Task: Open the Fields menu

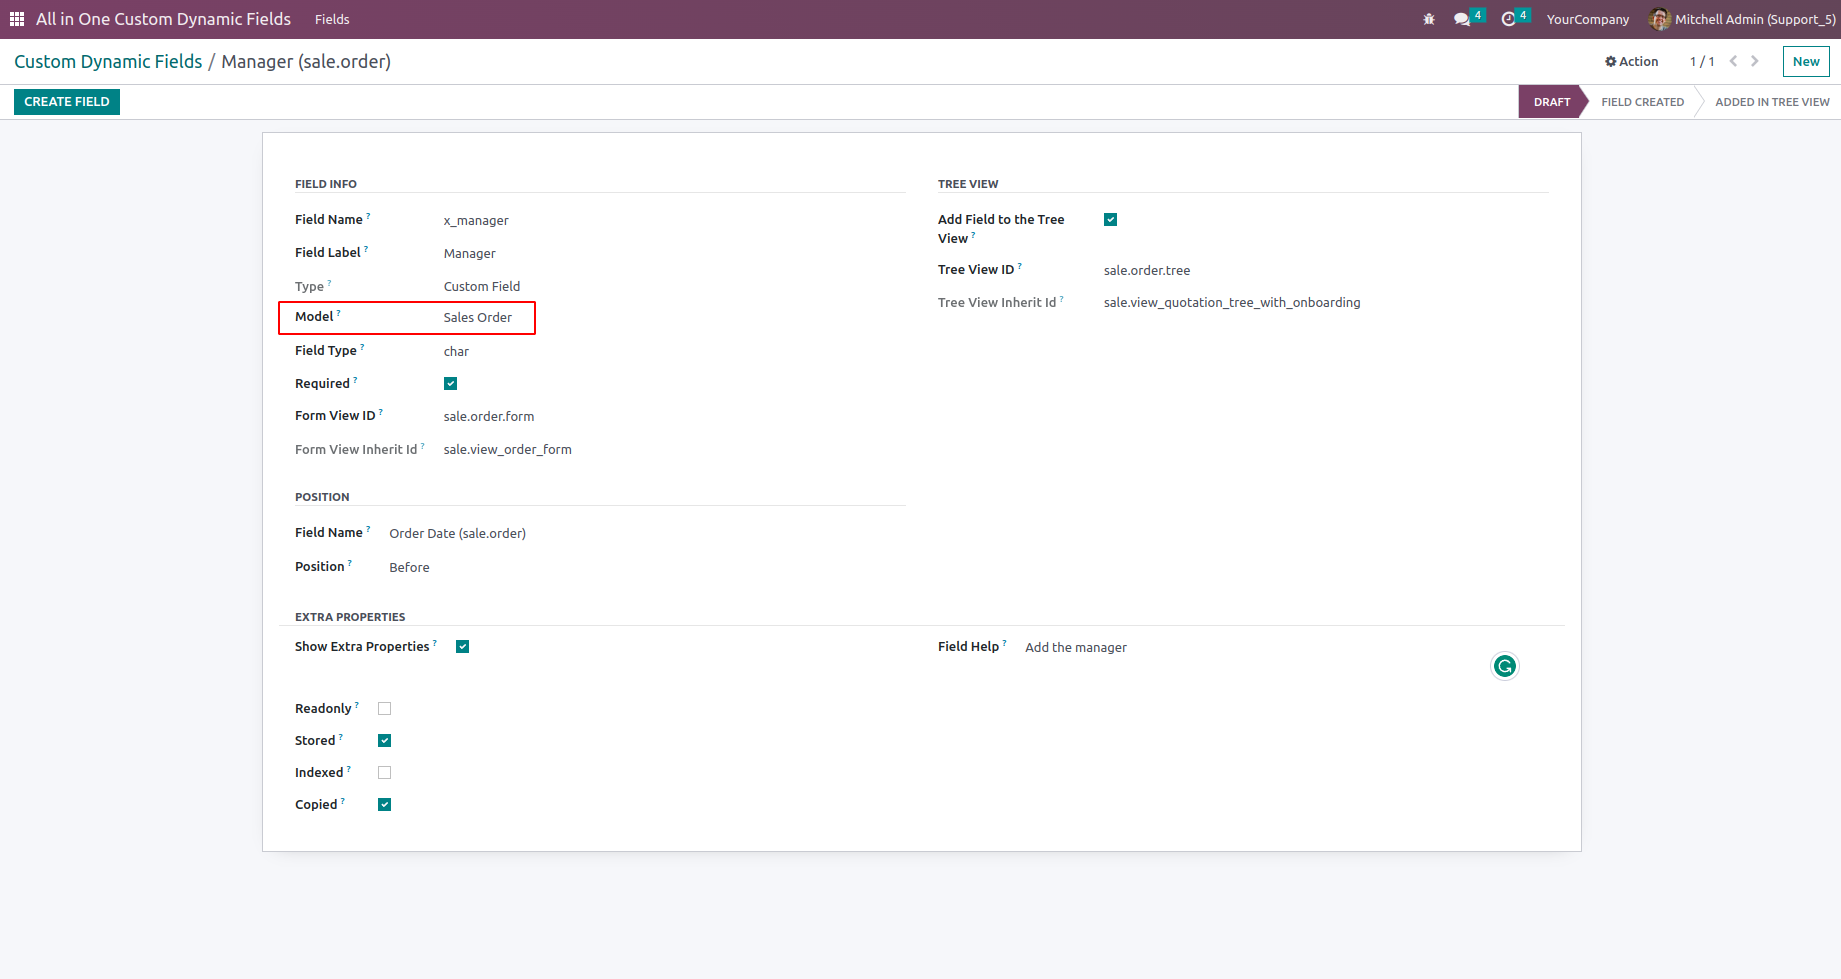Action: click(332, 19)
